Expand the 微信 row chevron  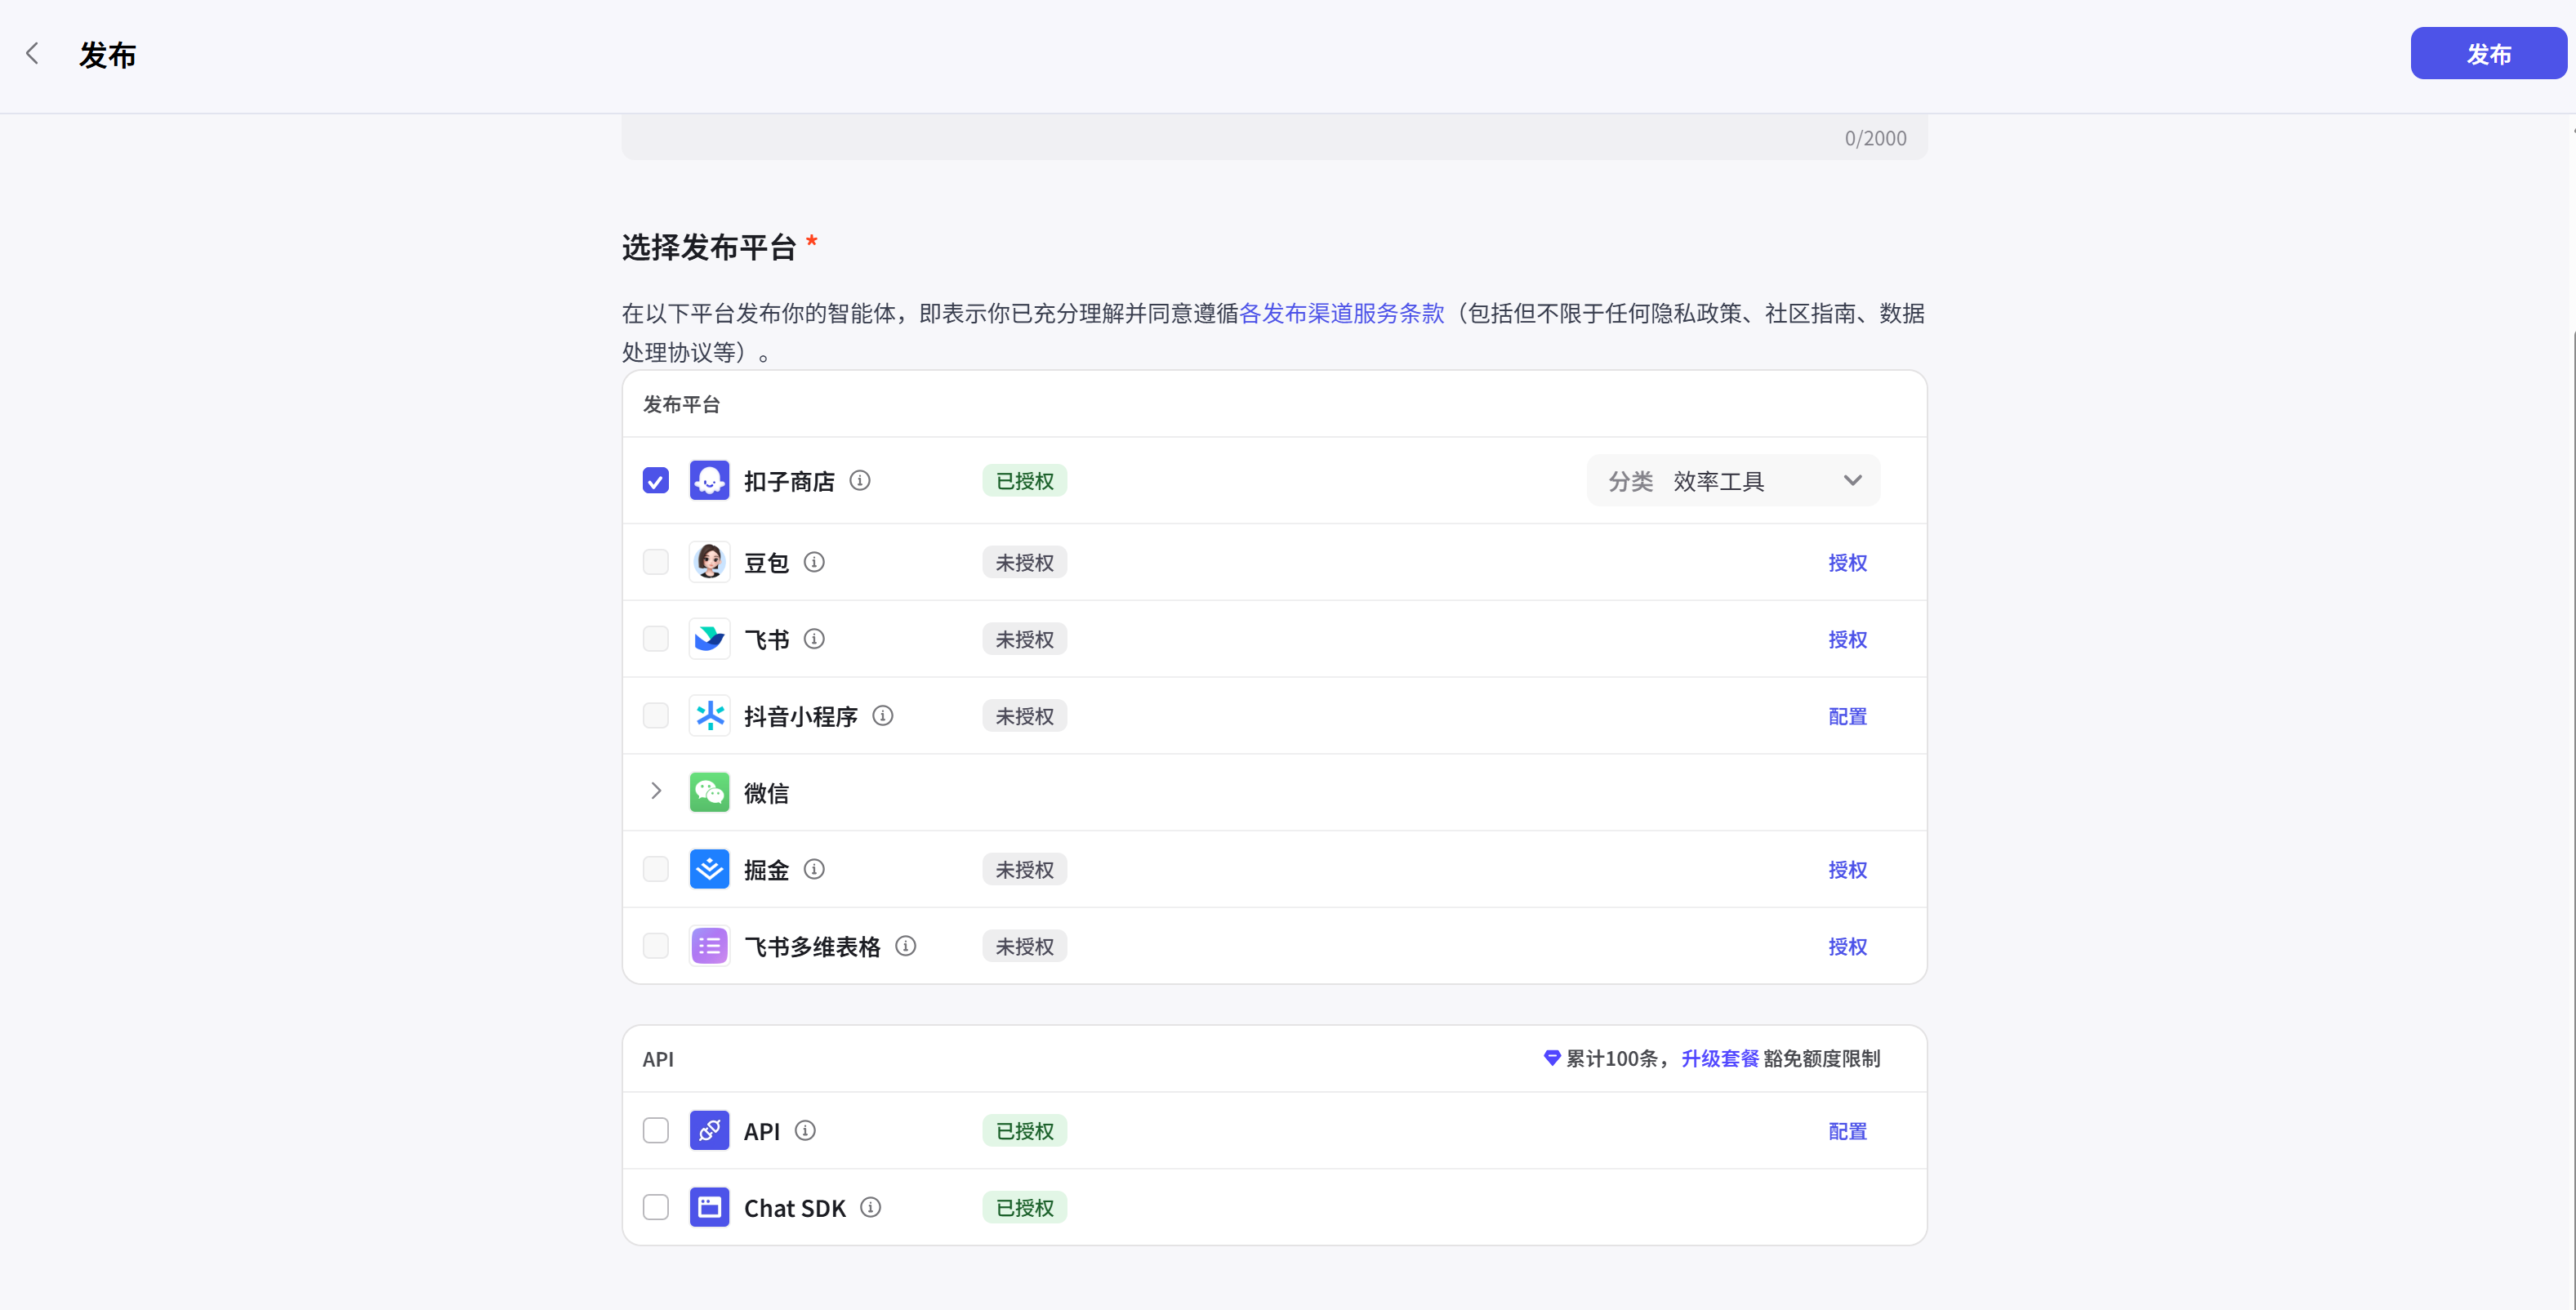656,791
